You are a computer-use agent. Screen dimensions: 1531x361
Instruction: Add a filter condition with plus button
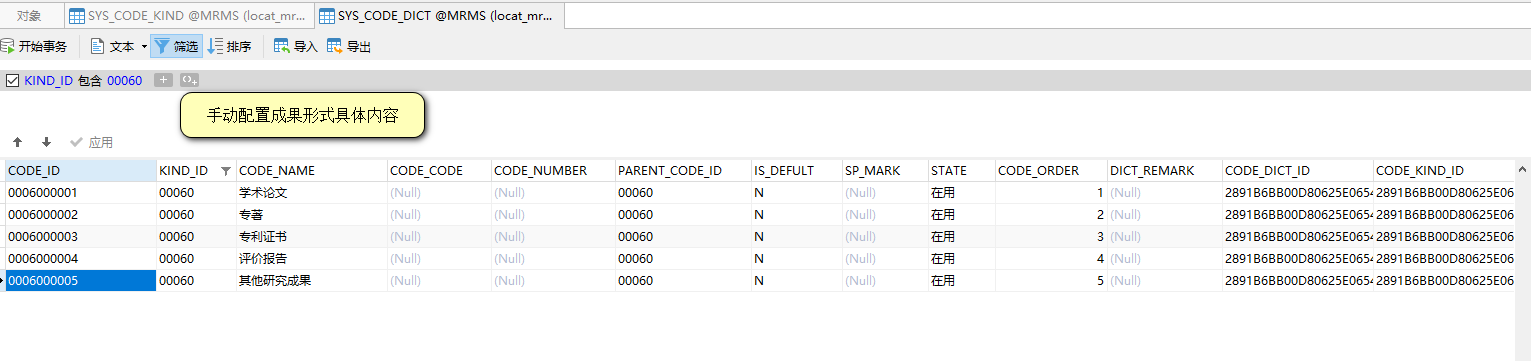coord(164,80)
